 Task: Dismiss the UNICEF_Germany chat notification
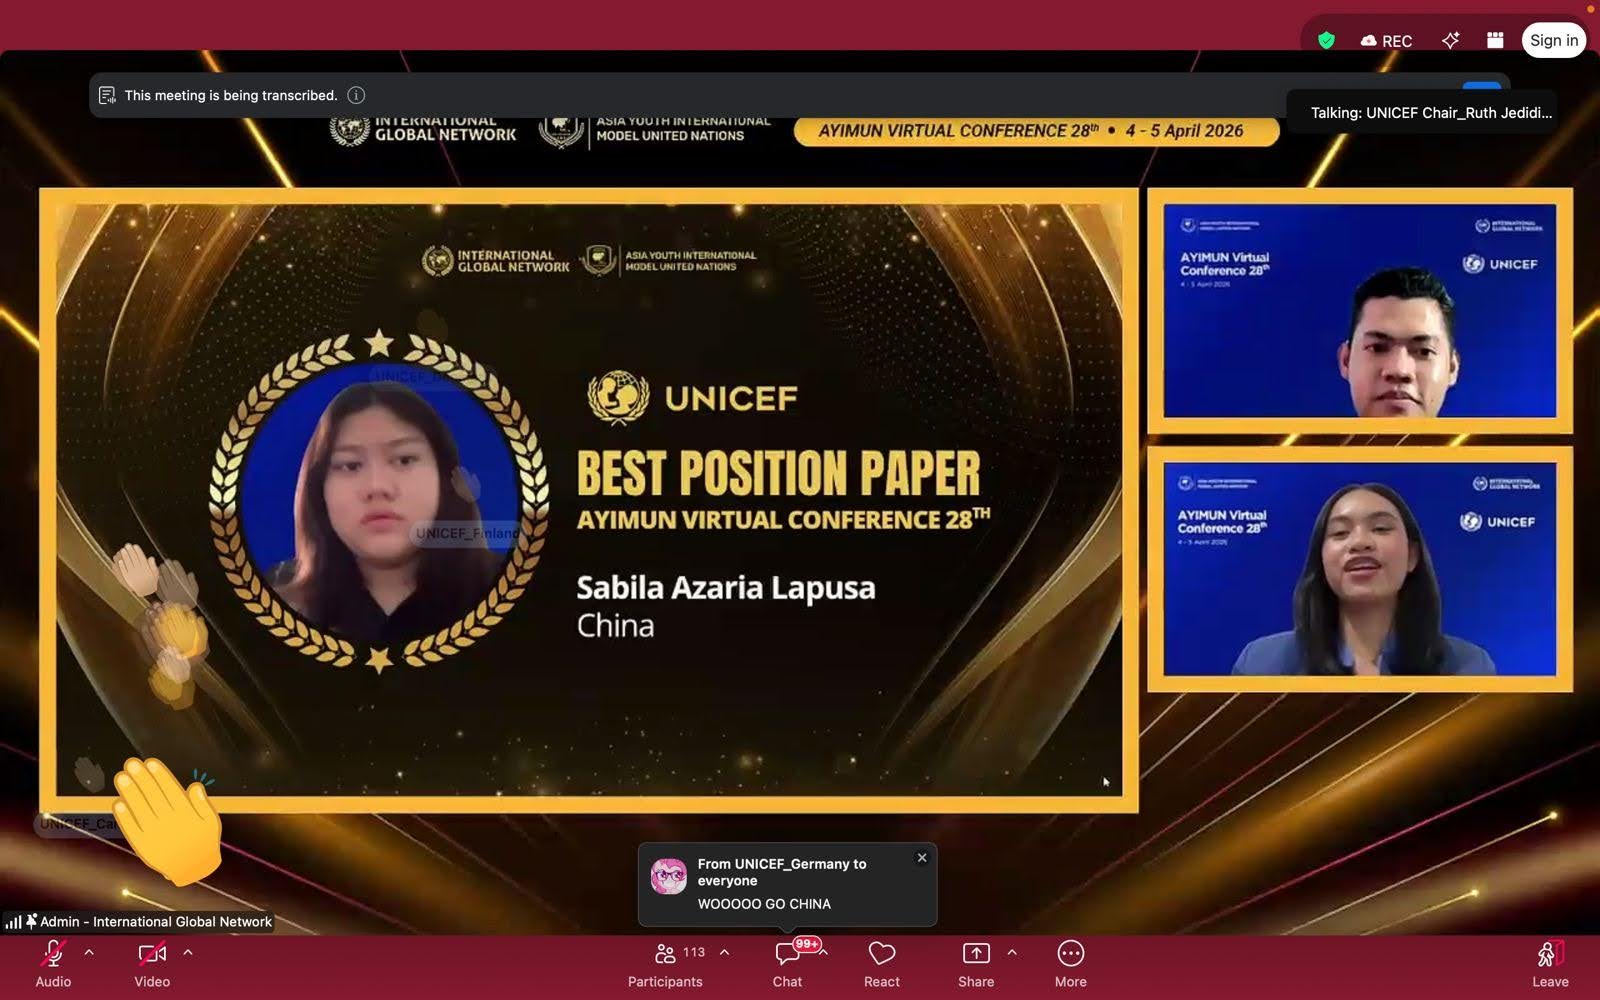click(922, 858)
